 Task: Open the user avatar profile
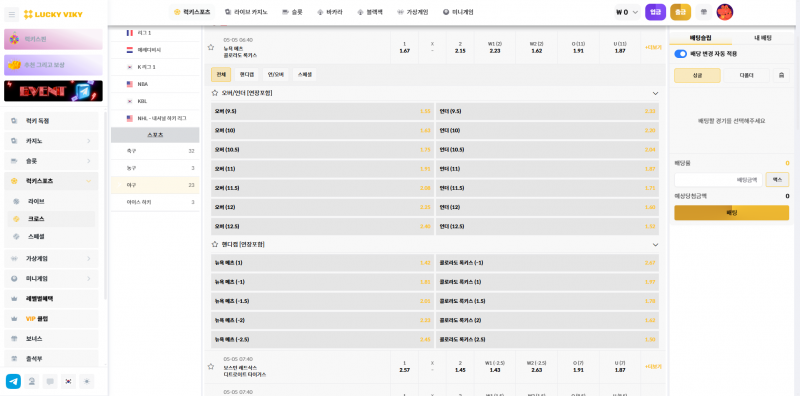(725, 12)
